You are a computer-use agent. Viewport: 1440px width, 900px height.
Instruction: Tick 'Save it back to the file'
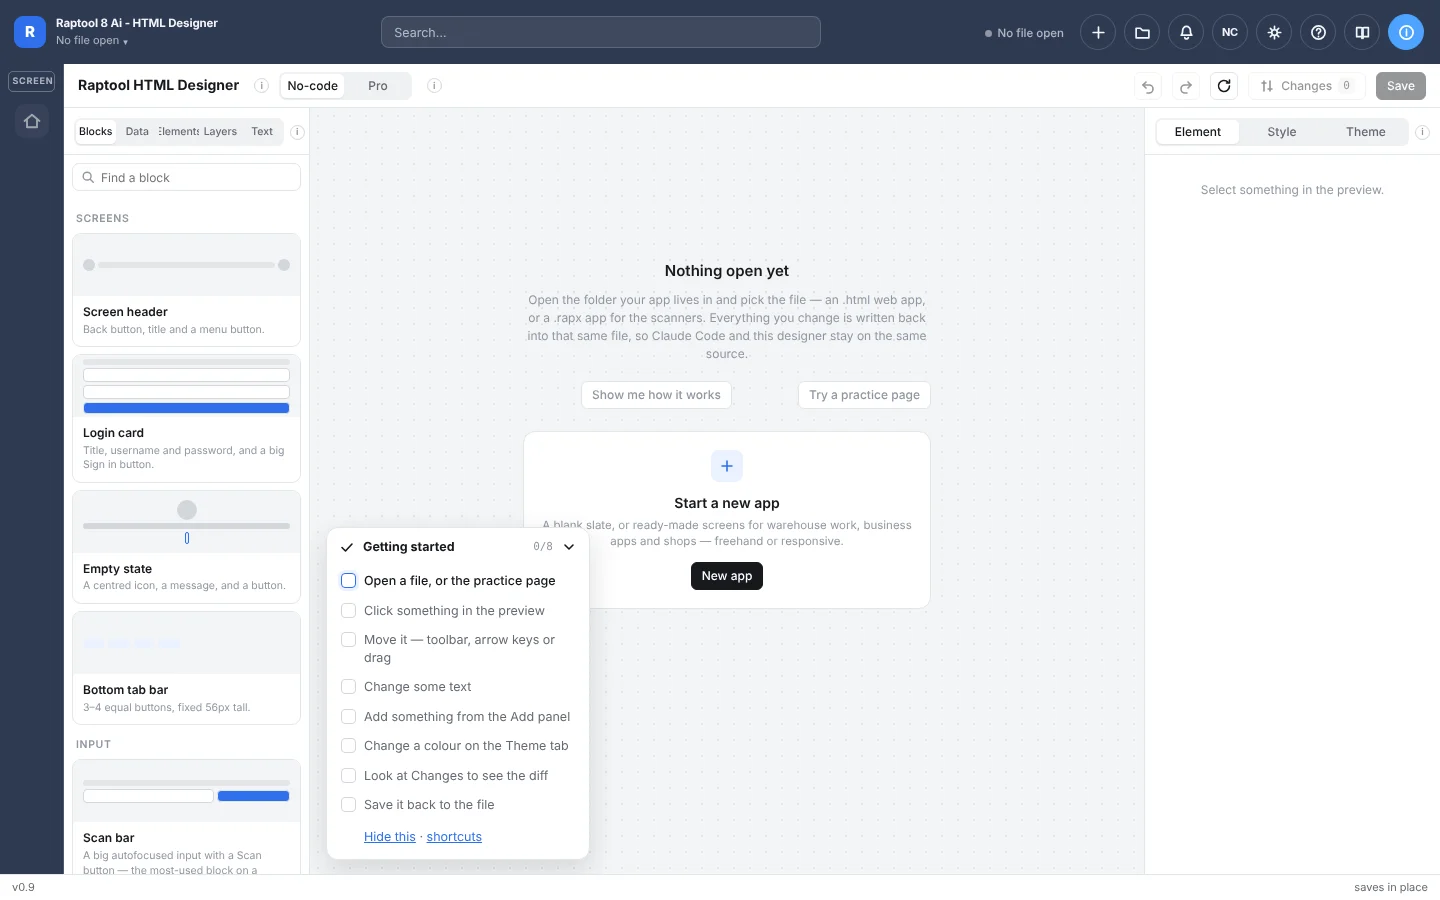(349, 805)
